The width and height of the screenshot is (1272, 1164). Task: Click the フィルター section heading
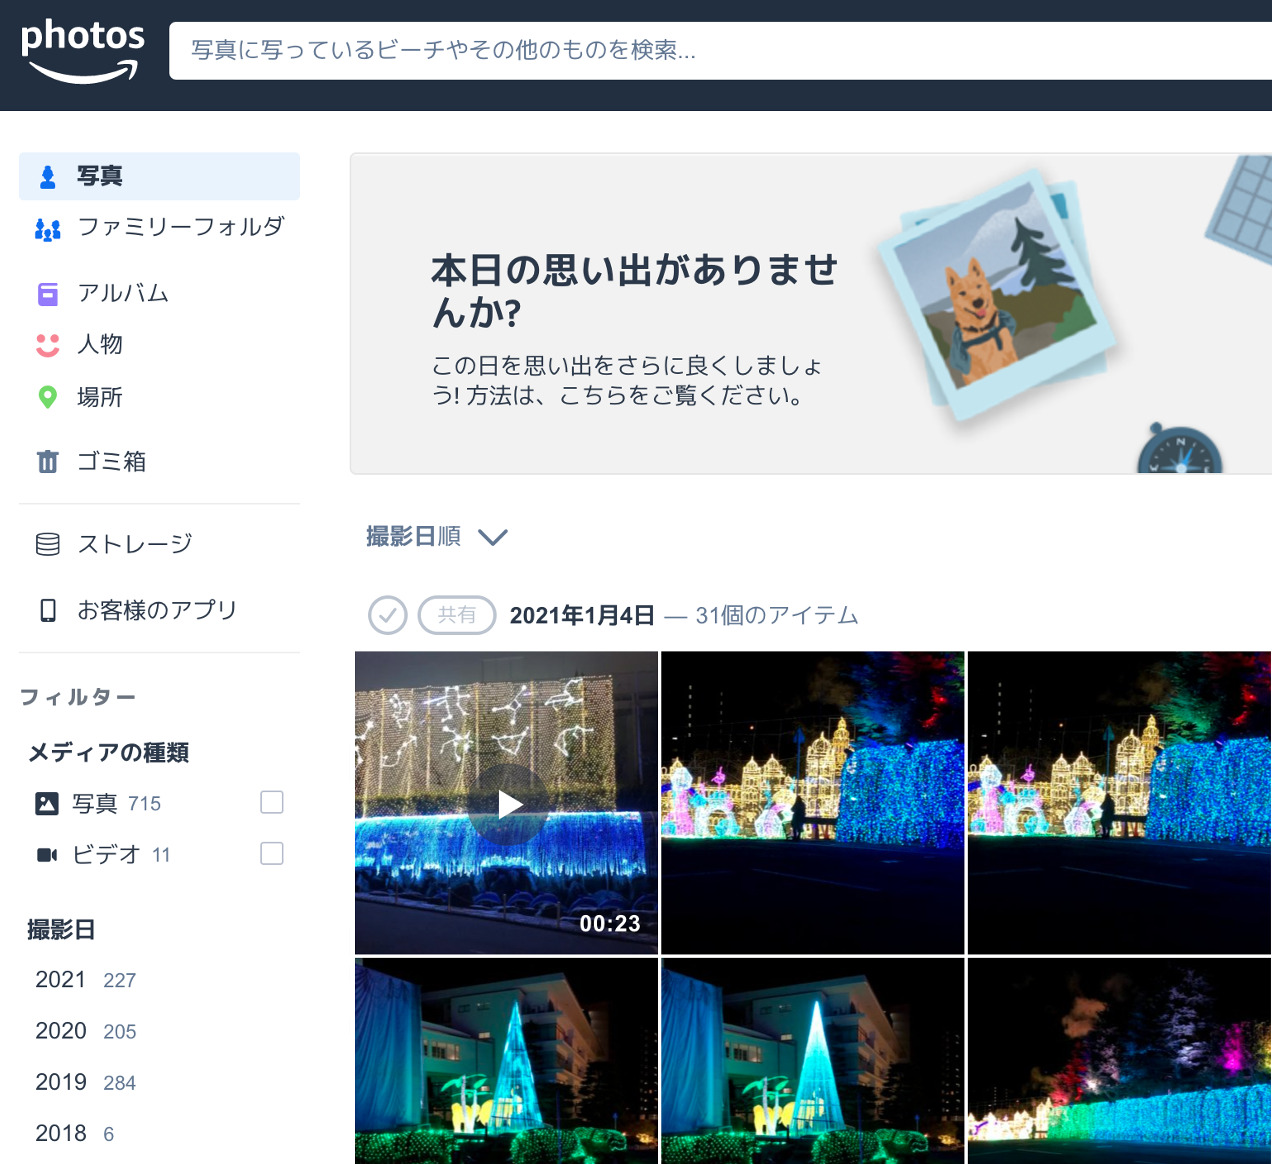(x=77, y=697)
